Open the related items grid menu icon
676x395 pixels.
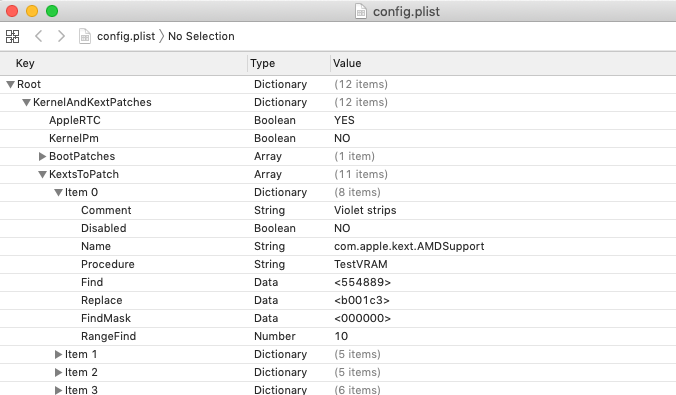[x=13, y=36]
